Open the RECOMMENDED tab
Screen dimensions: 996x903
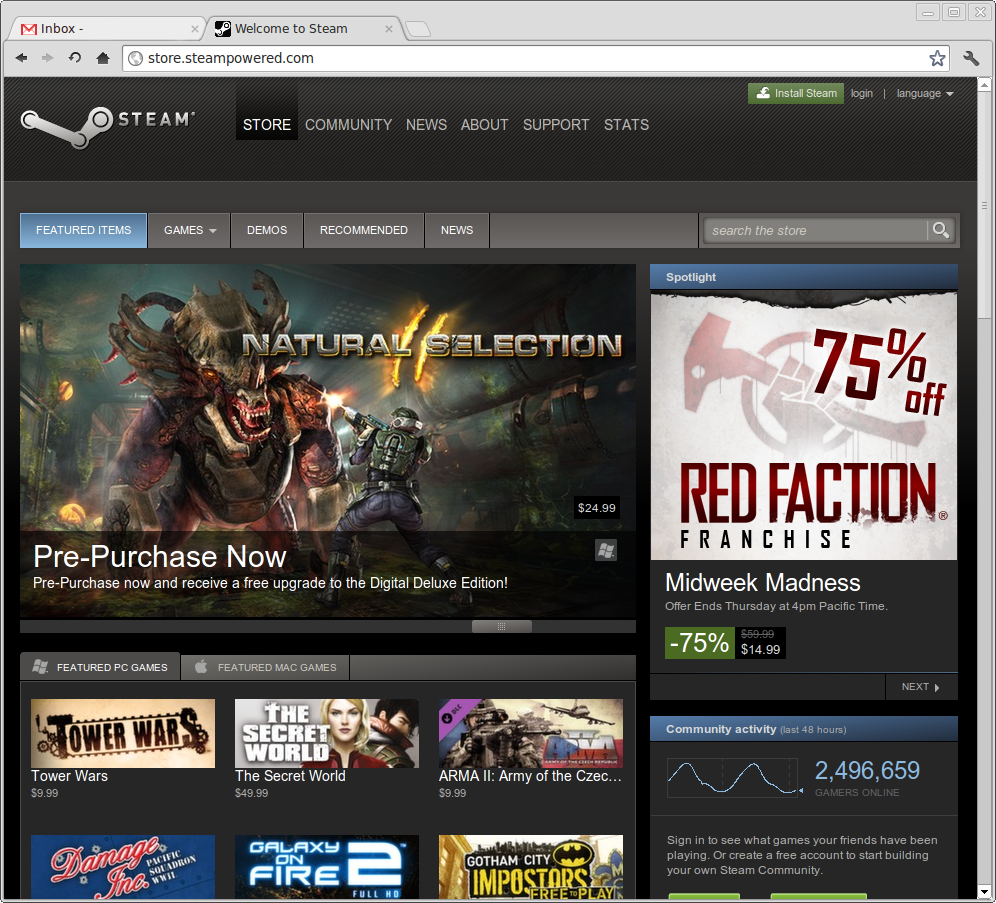(363, 230)
